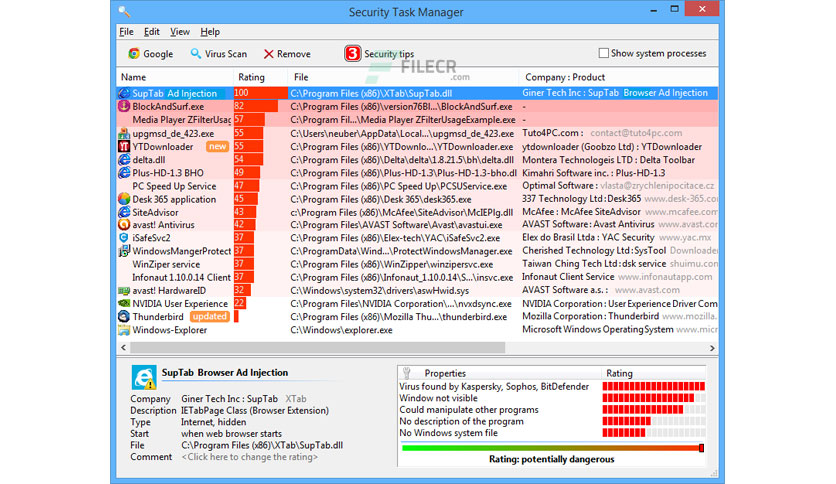Click the red X Remove icon
Screen dimensions: 836x484
[269, 54]
